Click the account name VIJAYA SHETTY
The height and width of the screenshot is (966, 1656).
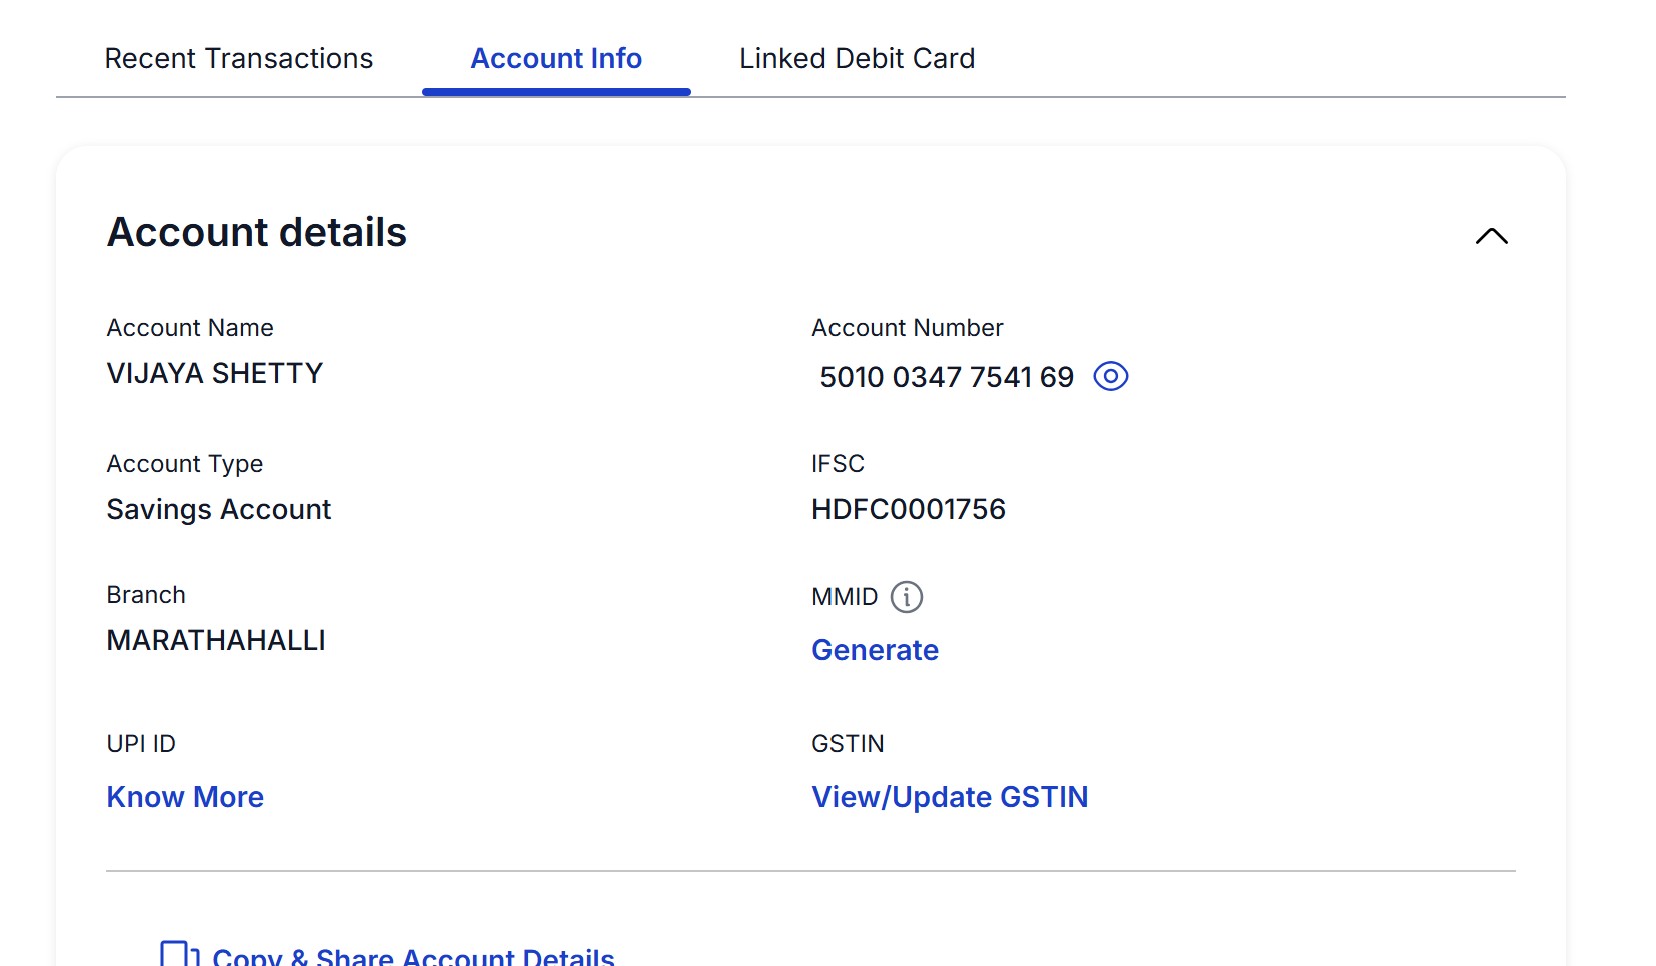pyautogui.click(x=215, y=373)
